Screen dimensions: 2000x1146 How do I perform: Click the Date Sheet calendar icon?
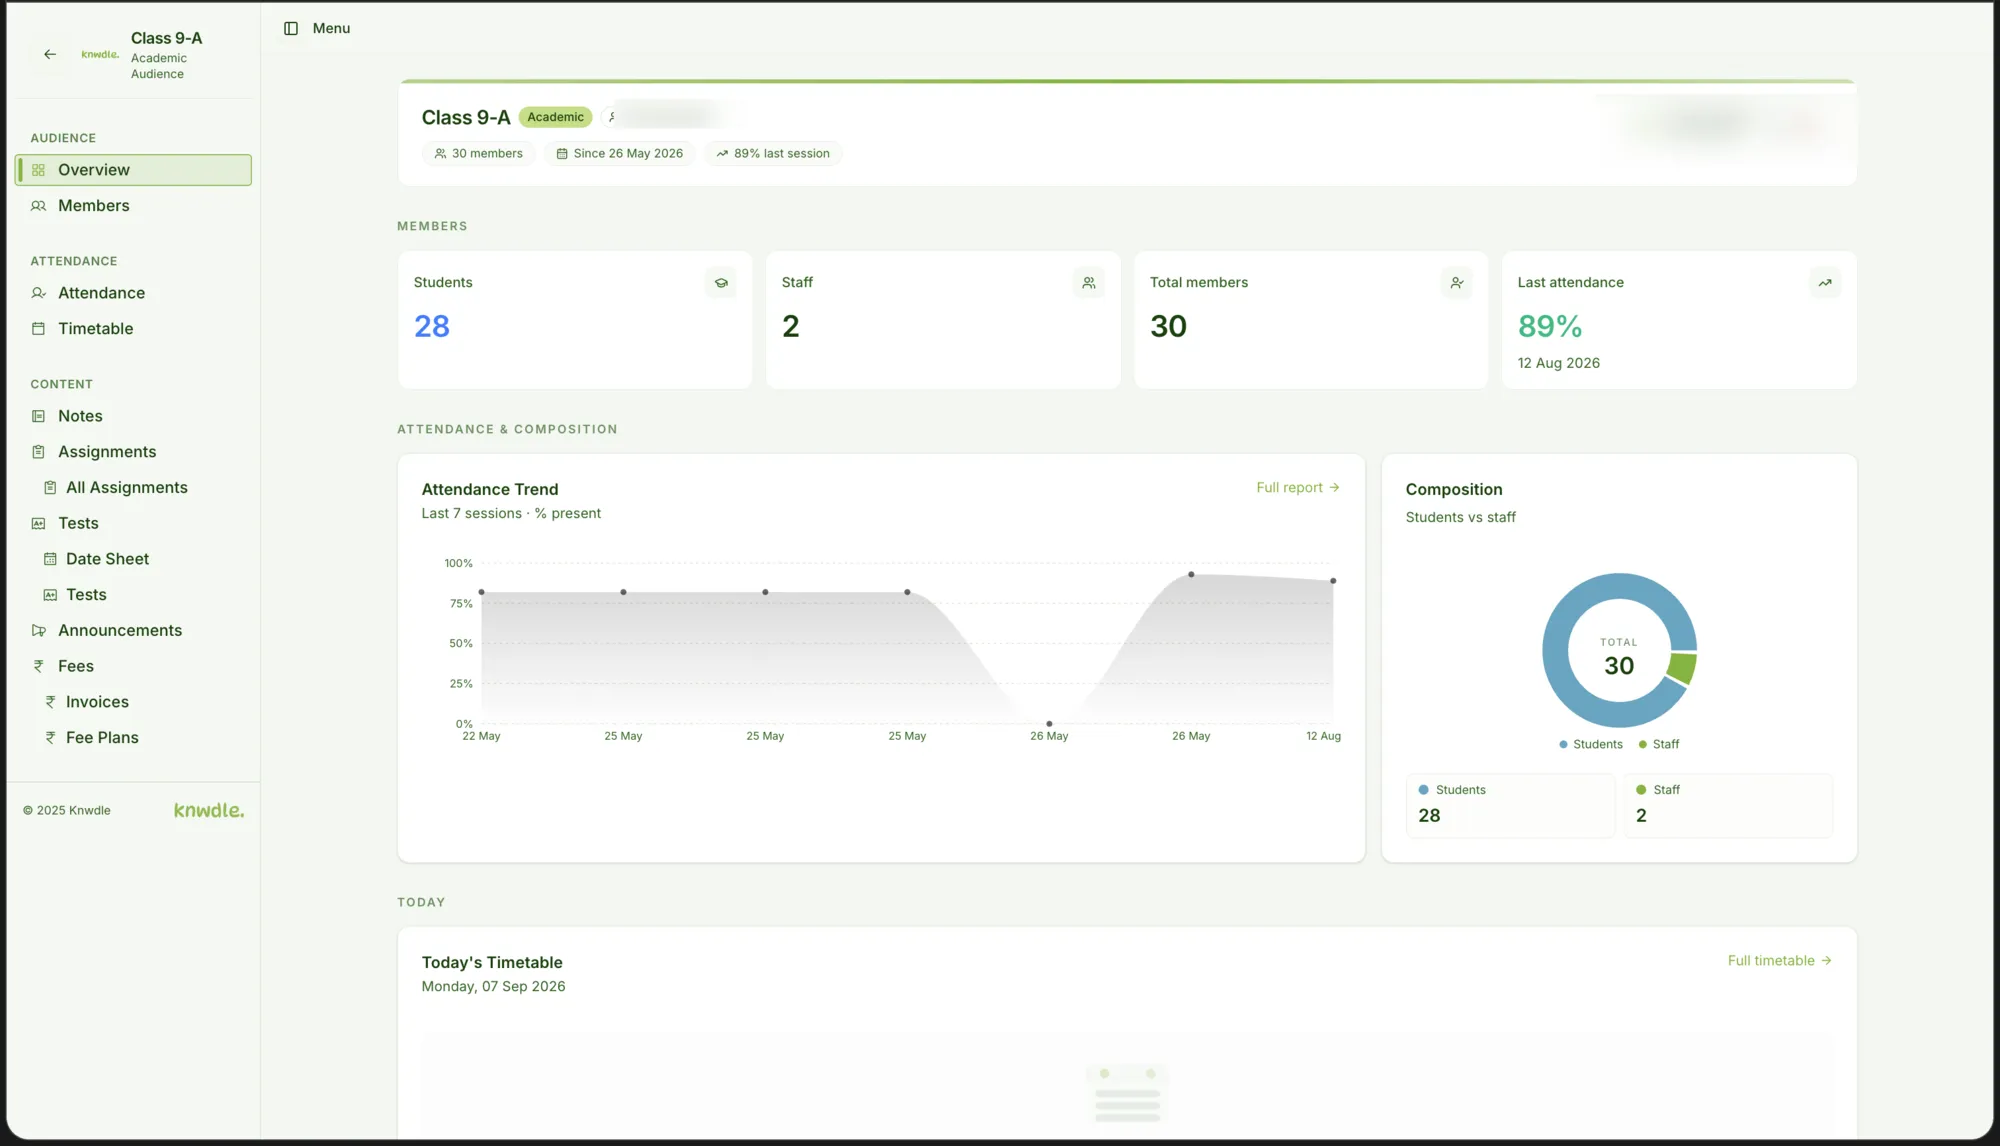click(x=50, y=559)
